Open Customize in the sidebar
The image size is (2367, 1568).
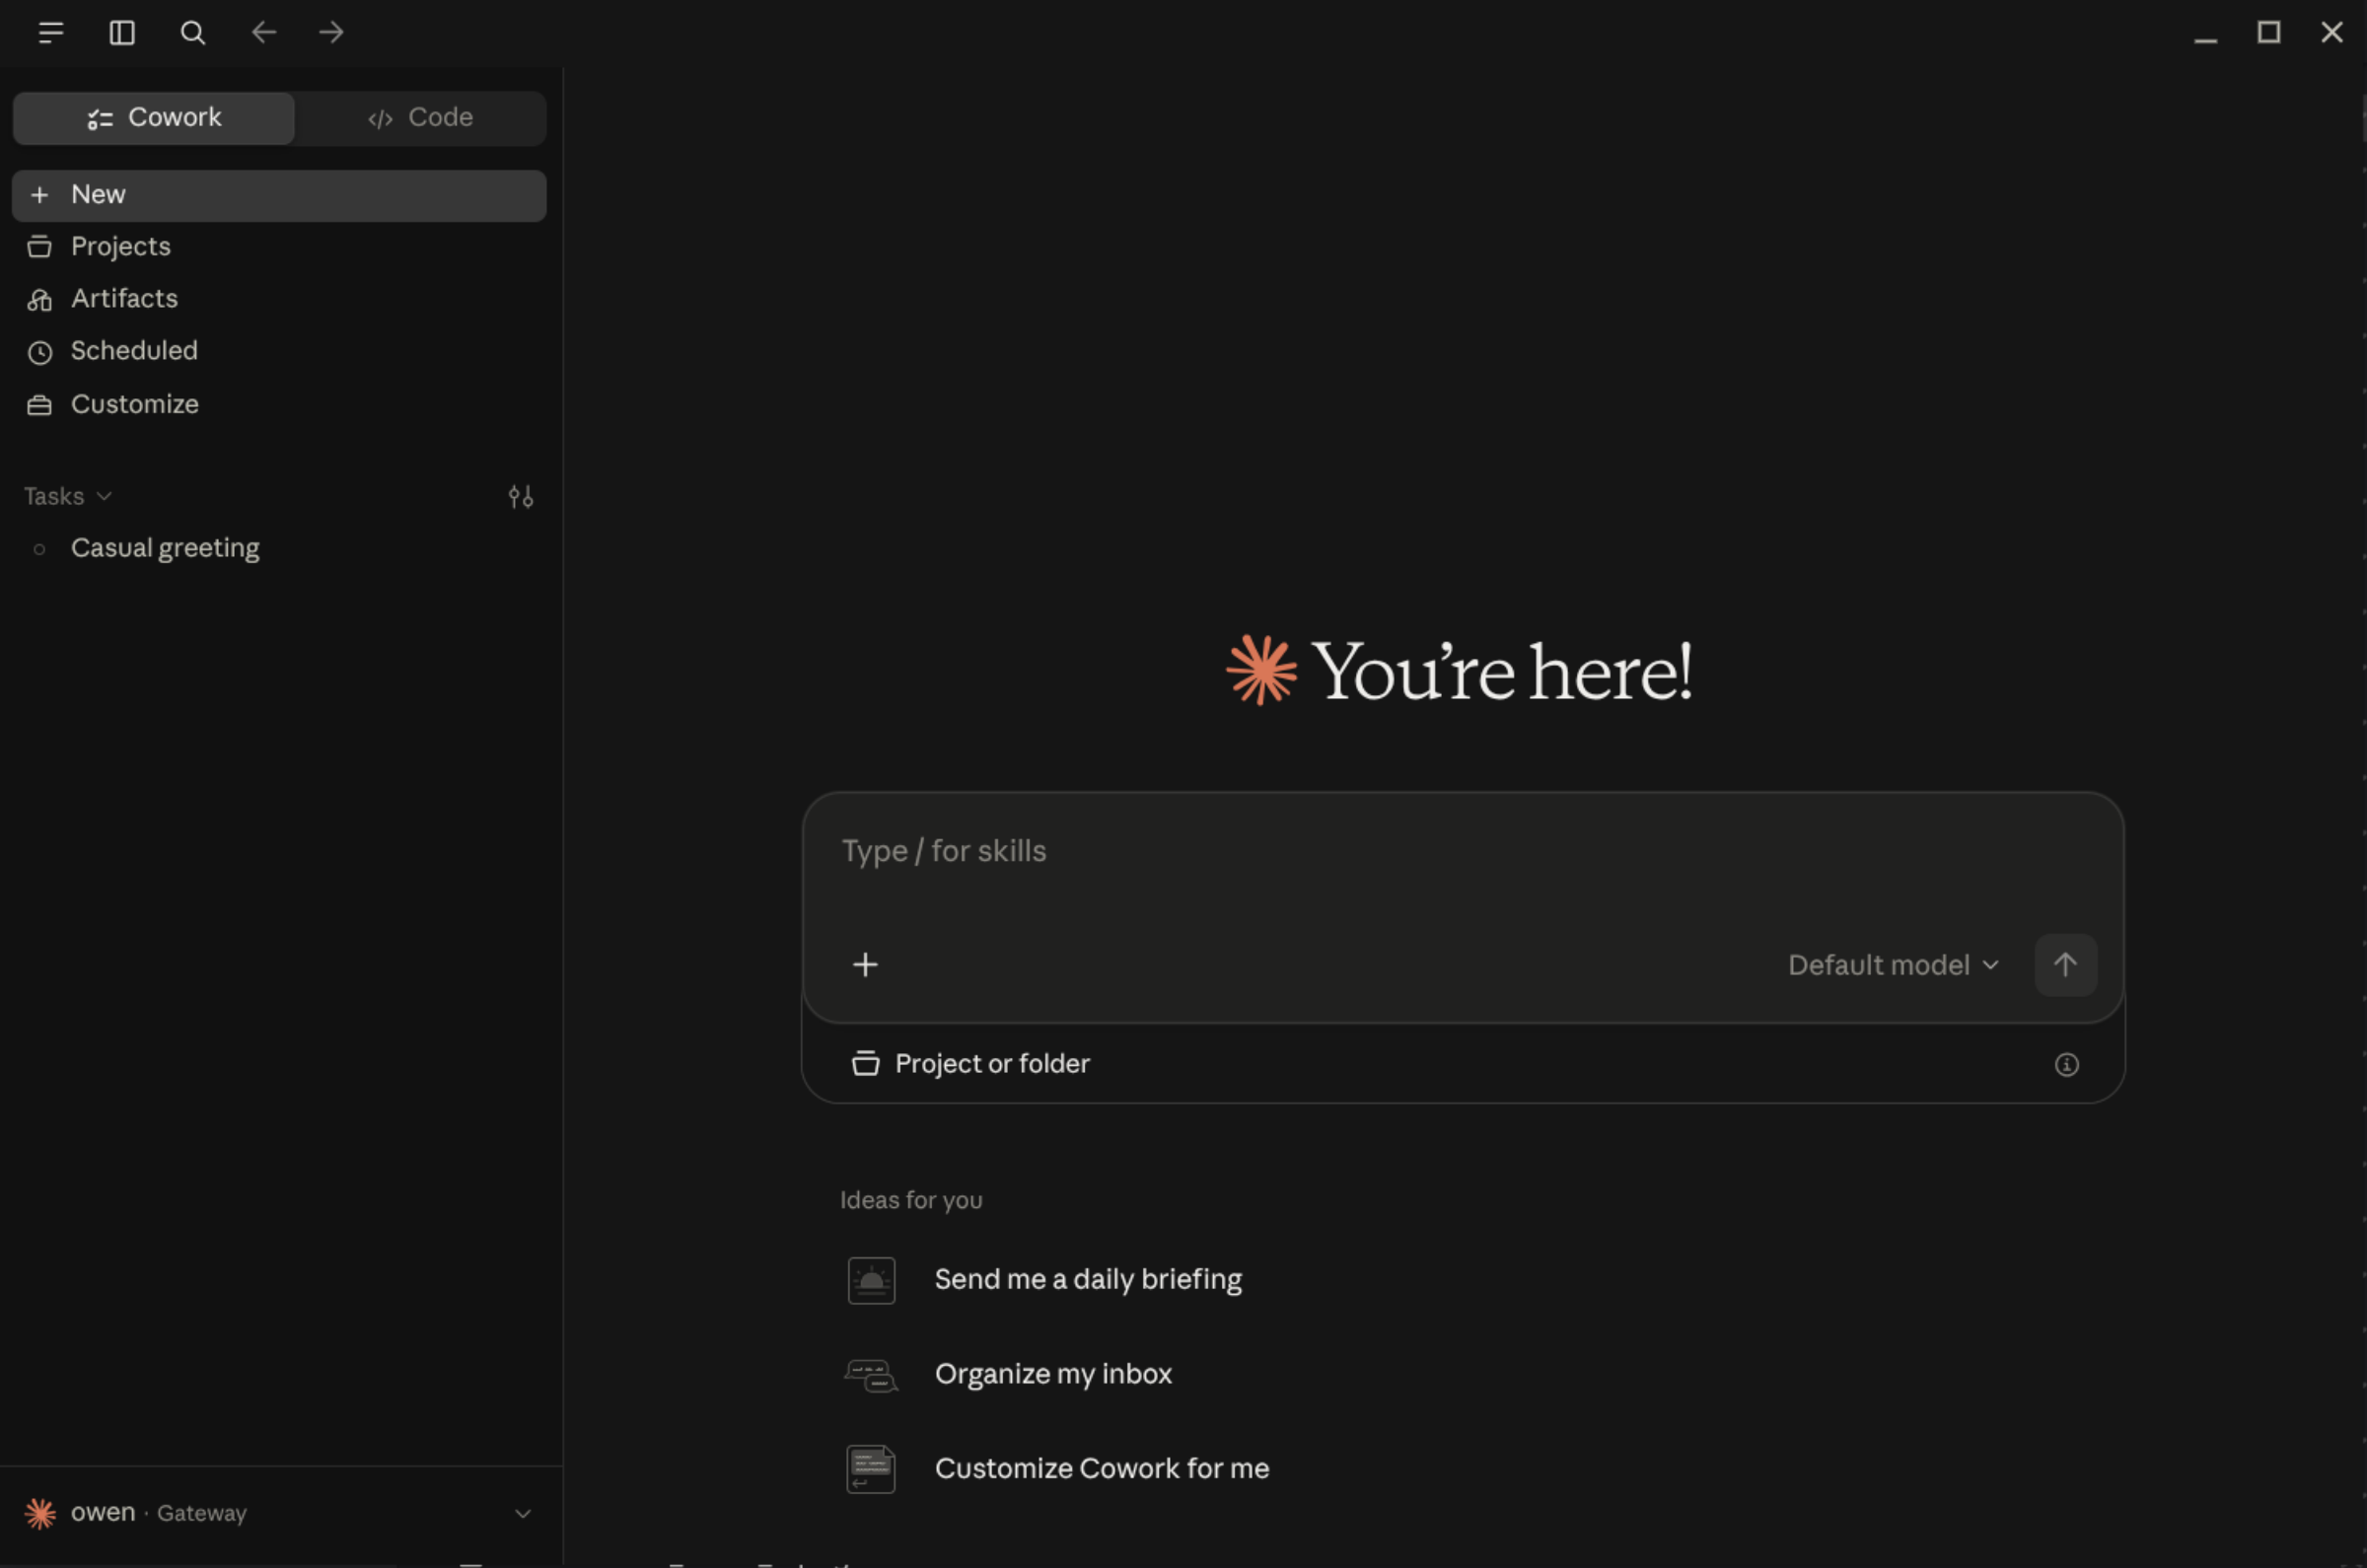point(279,405)
